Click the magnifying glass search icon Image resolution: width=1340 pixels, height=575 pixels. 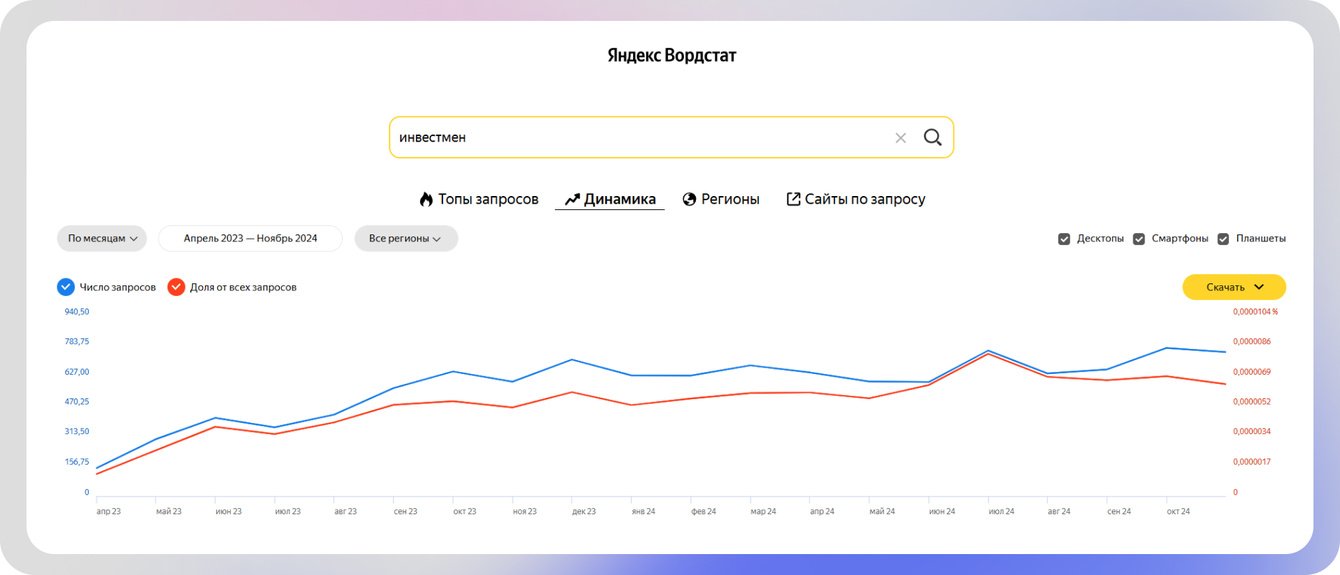pyautogui.click(x=932, y=138)
